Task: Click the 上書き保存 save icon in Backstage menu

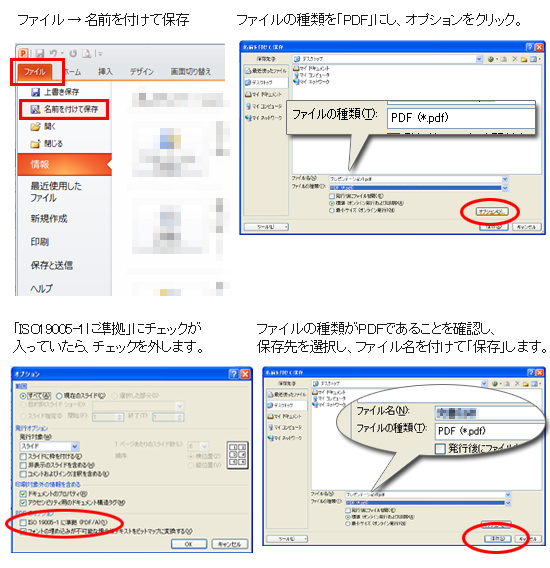Action: pos(36,92)
